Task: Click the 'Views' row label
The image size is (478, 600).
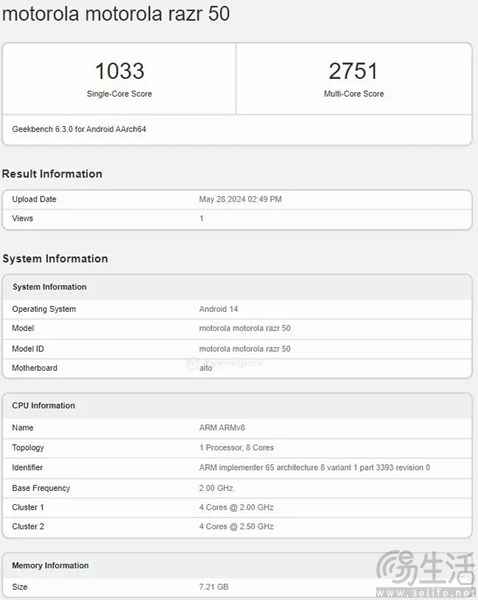Action: [23, 218]
